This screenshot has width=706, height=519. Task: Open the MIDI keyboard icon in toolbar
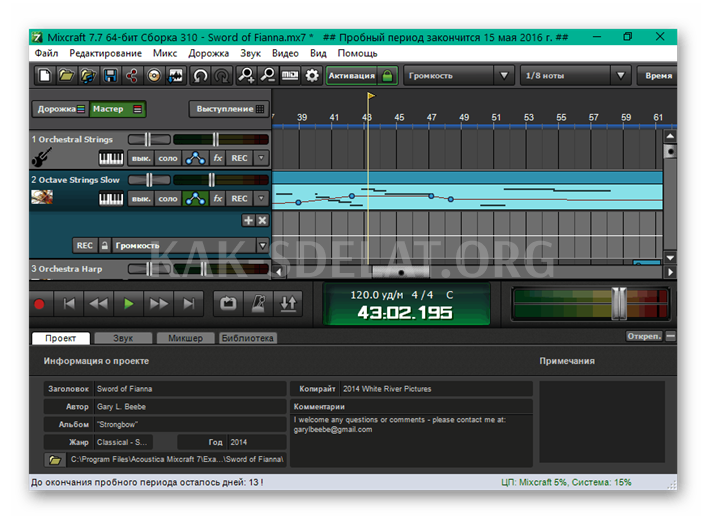point(290,76)
